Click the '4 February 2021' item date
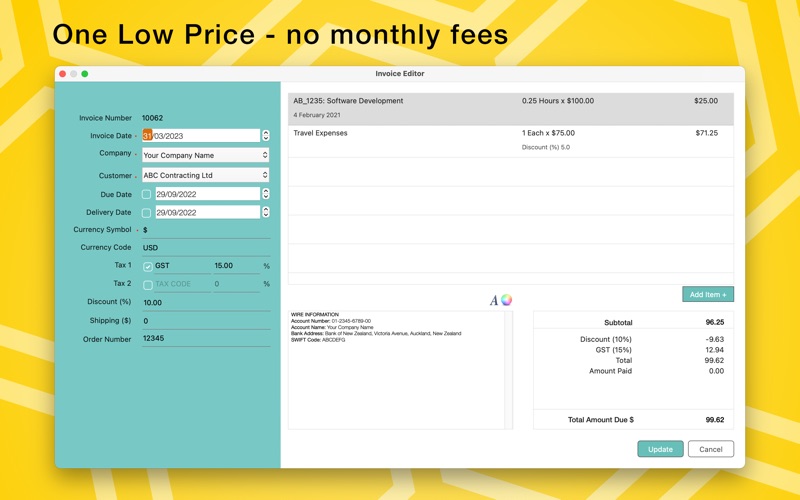This screenshot has height=500, width=800. point(317,115)
